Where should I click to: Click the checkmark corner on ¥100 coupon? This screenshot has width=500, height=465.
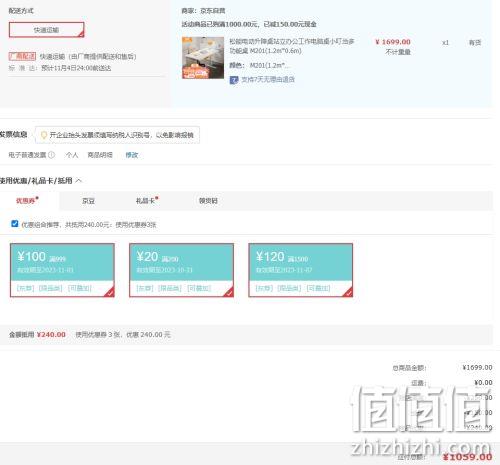tap(110, 292)
